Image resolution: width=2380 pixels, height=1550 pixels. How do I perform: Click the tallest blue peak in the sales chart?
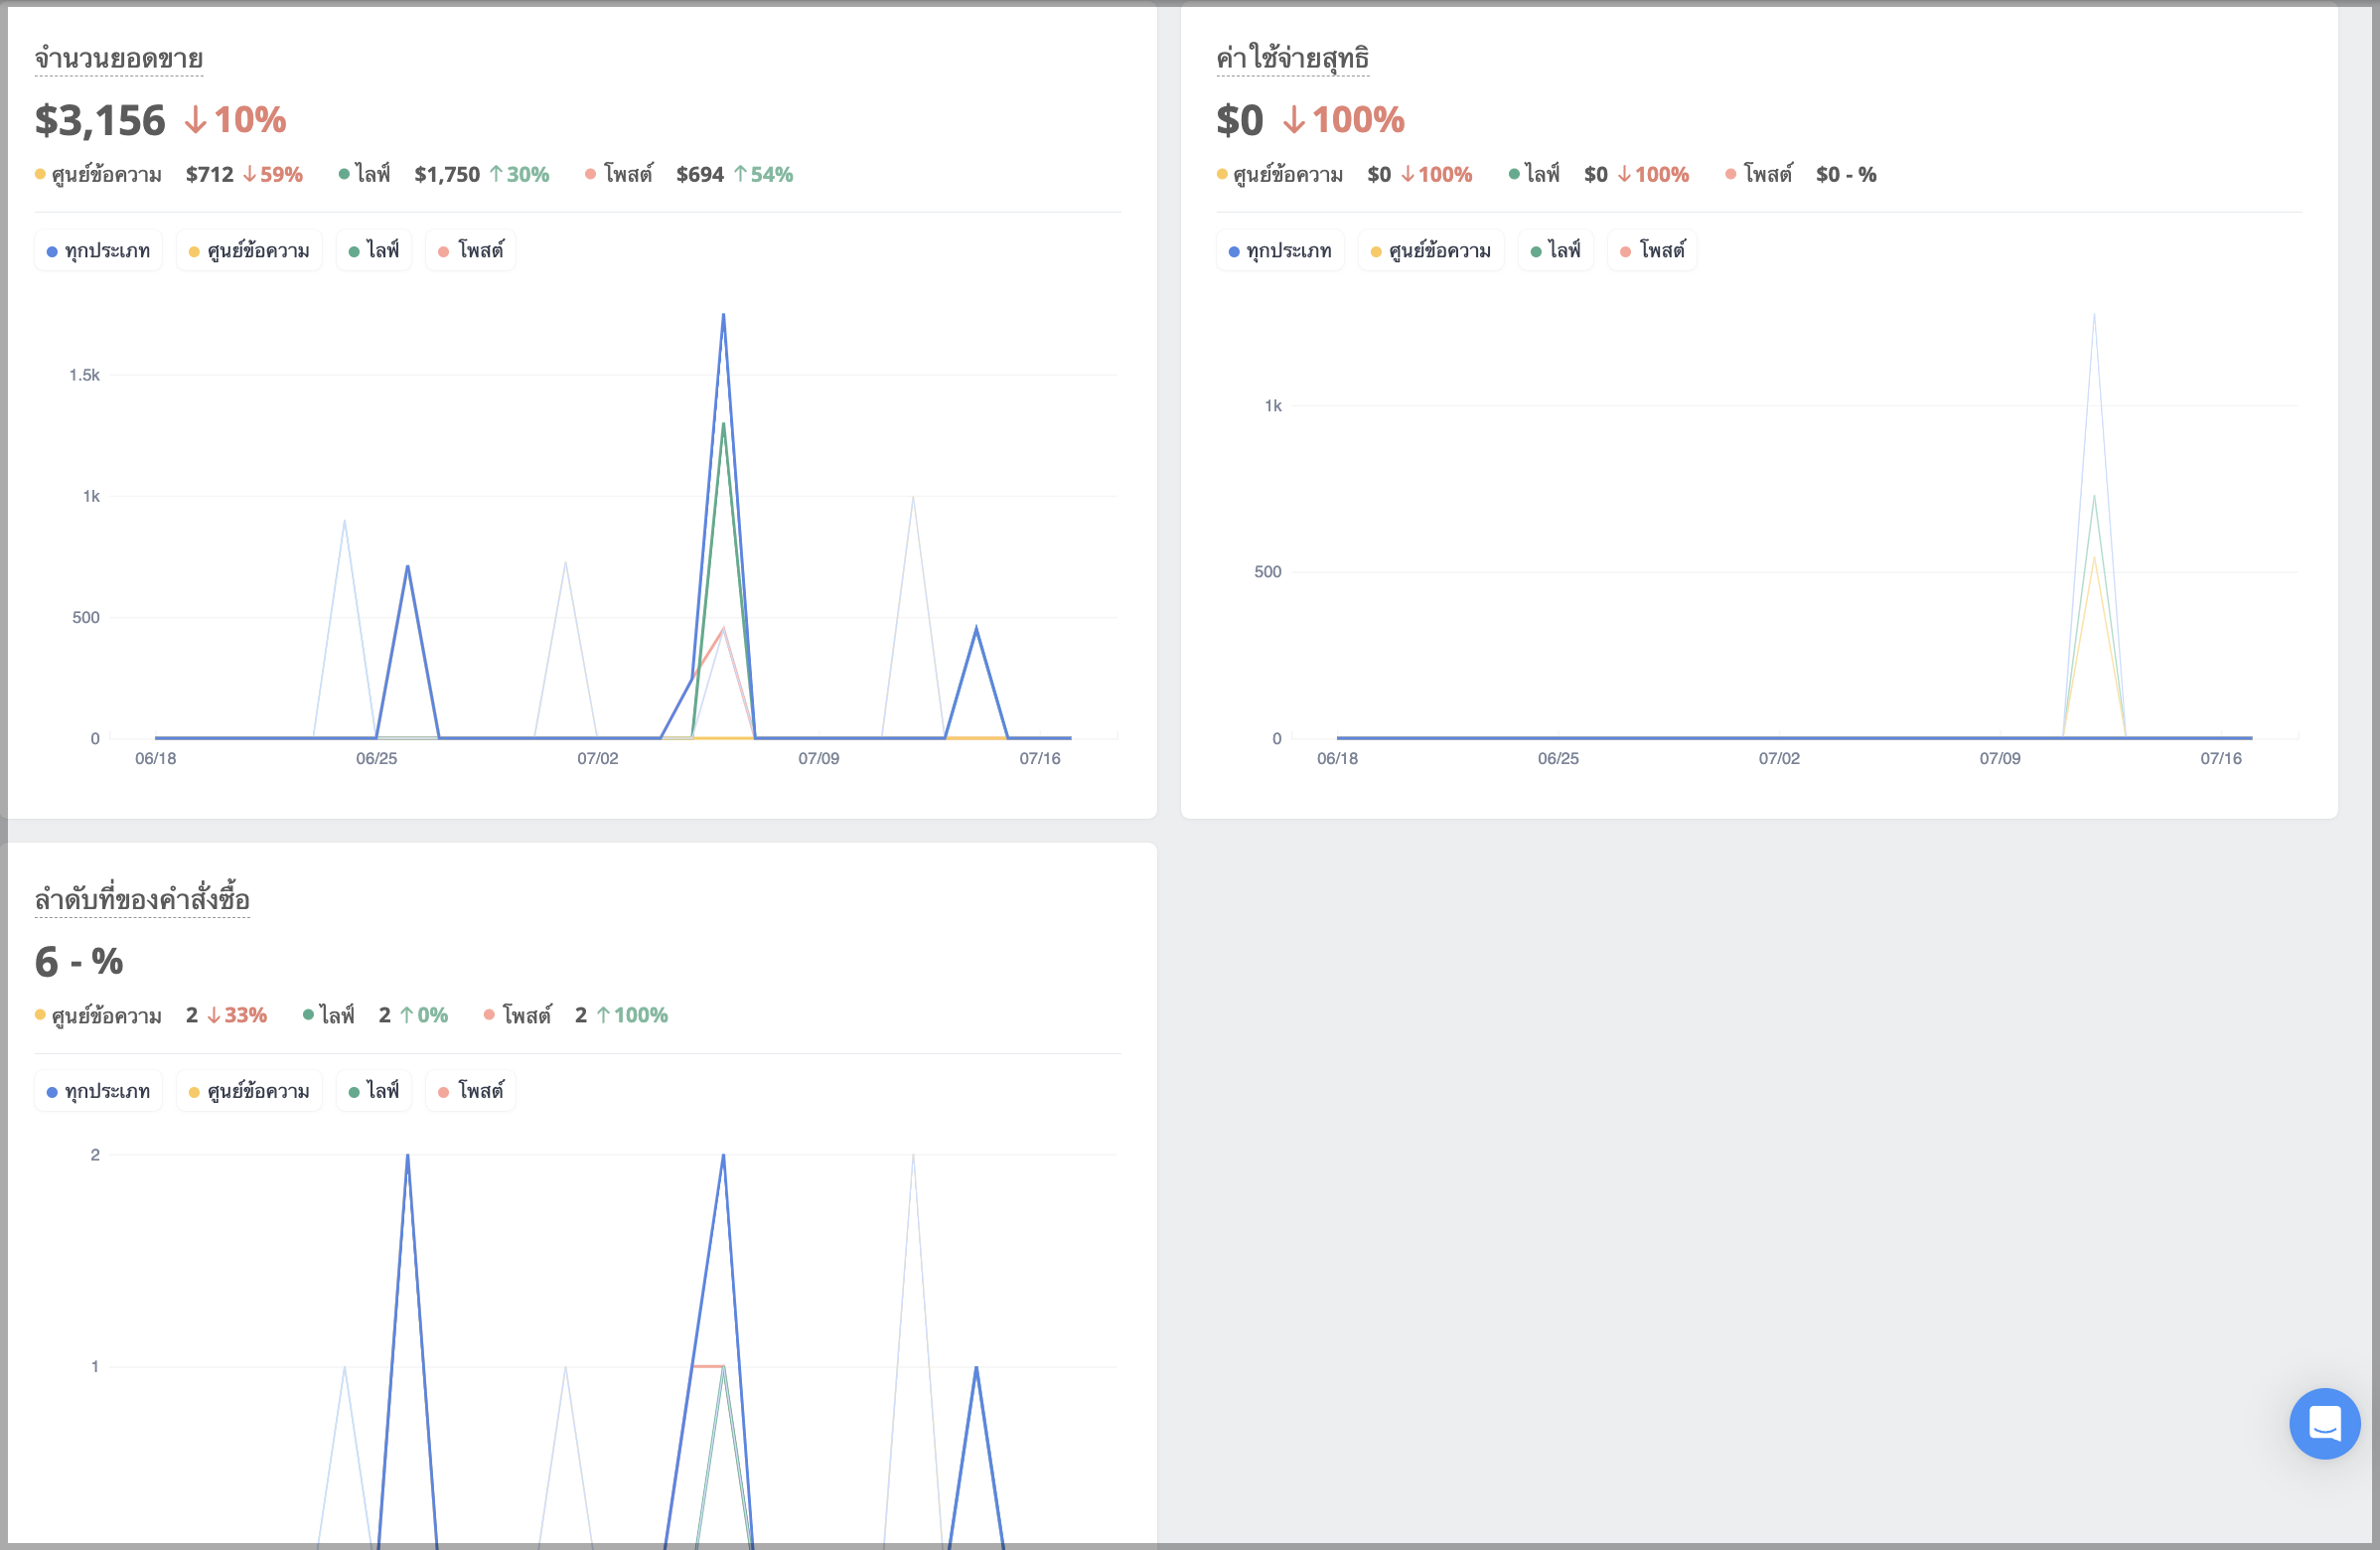coord(723,316)
